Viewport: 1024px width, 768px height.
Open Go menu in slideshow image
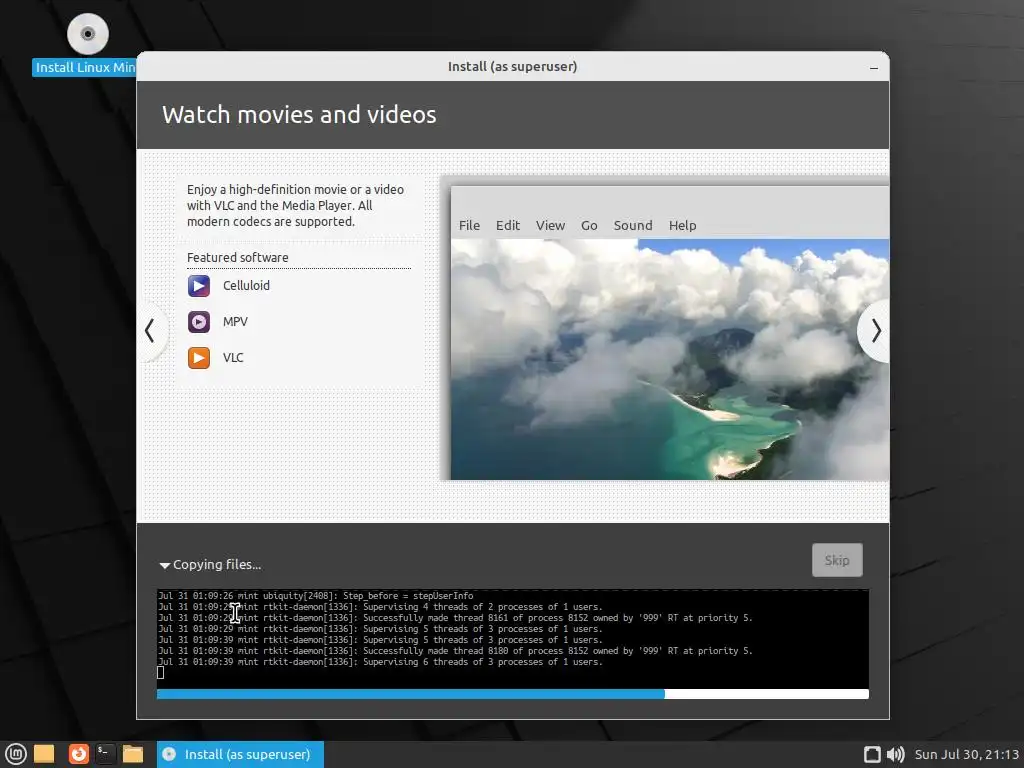click(589, 225)
